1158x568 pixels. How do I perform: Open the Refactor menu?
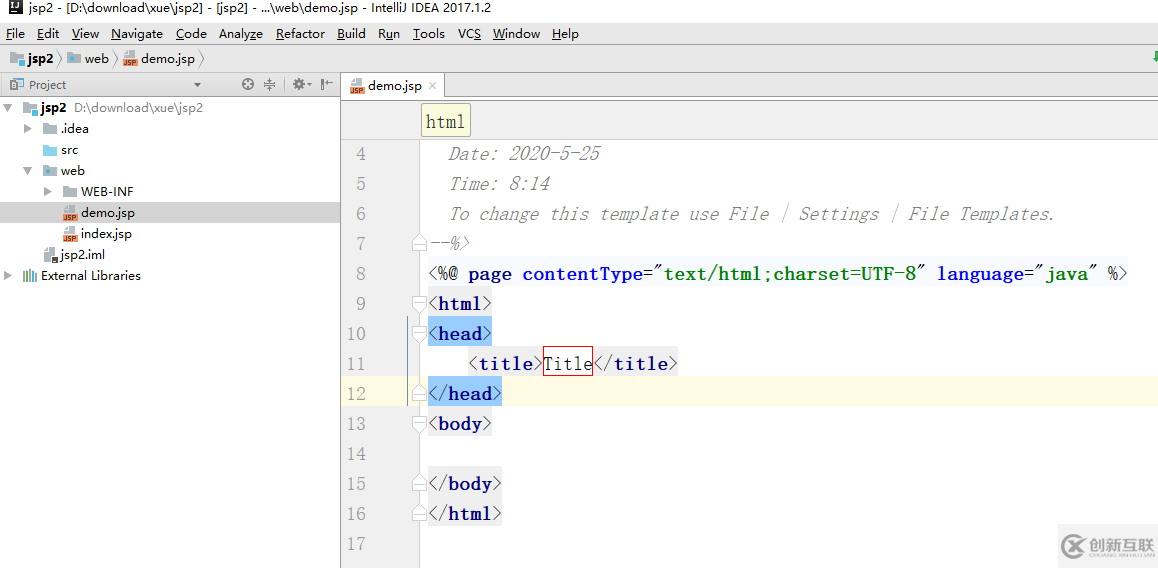(x=301, y=34)
